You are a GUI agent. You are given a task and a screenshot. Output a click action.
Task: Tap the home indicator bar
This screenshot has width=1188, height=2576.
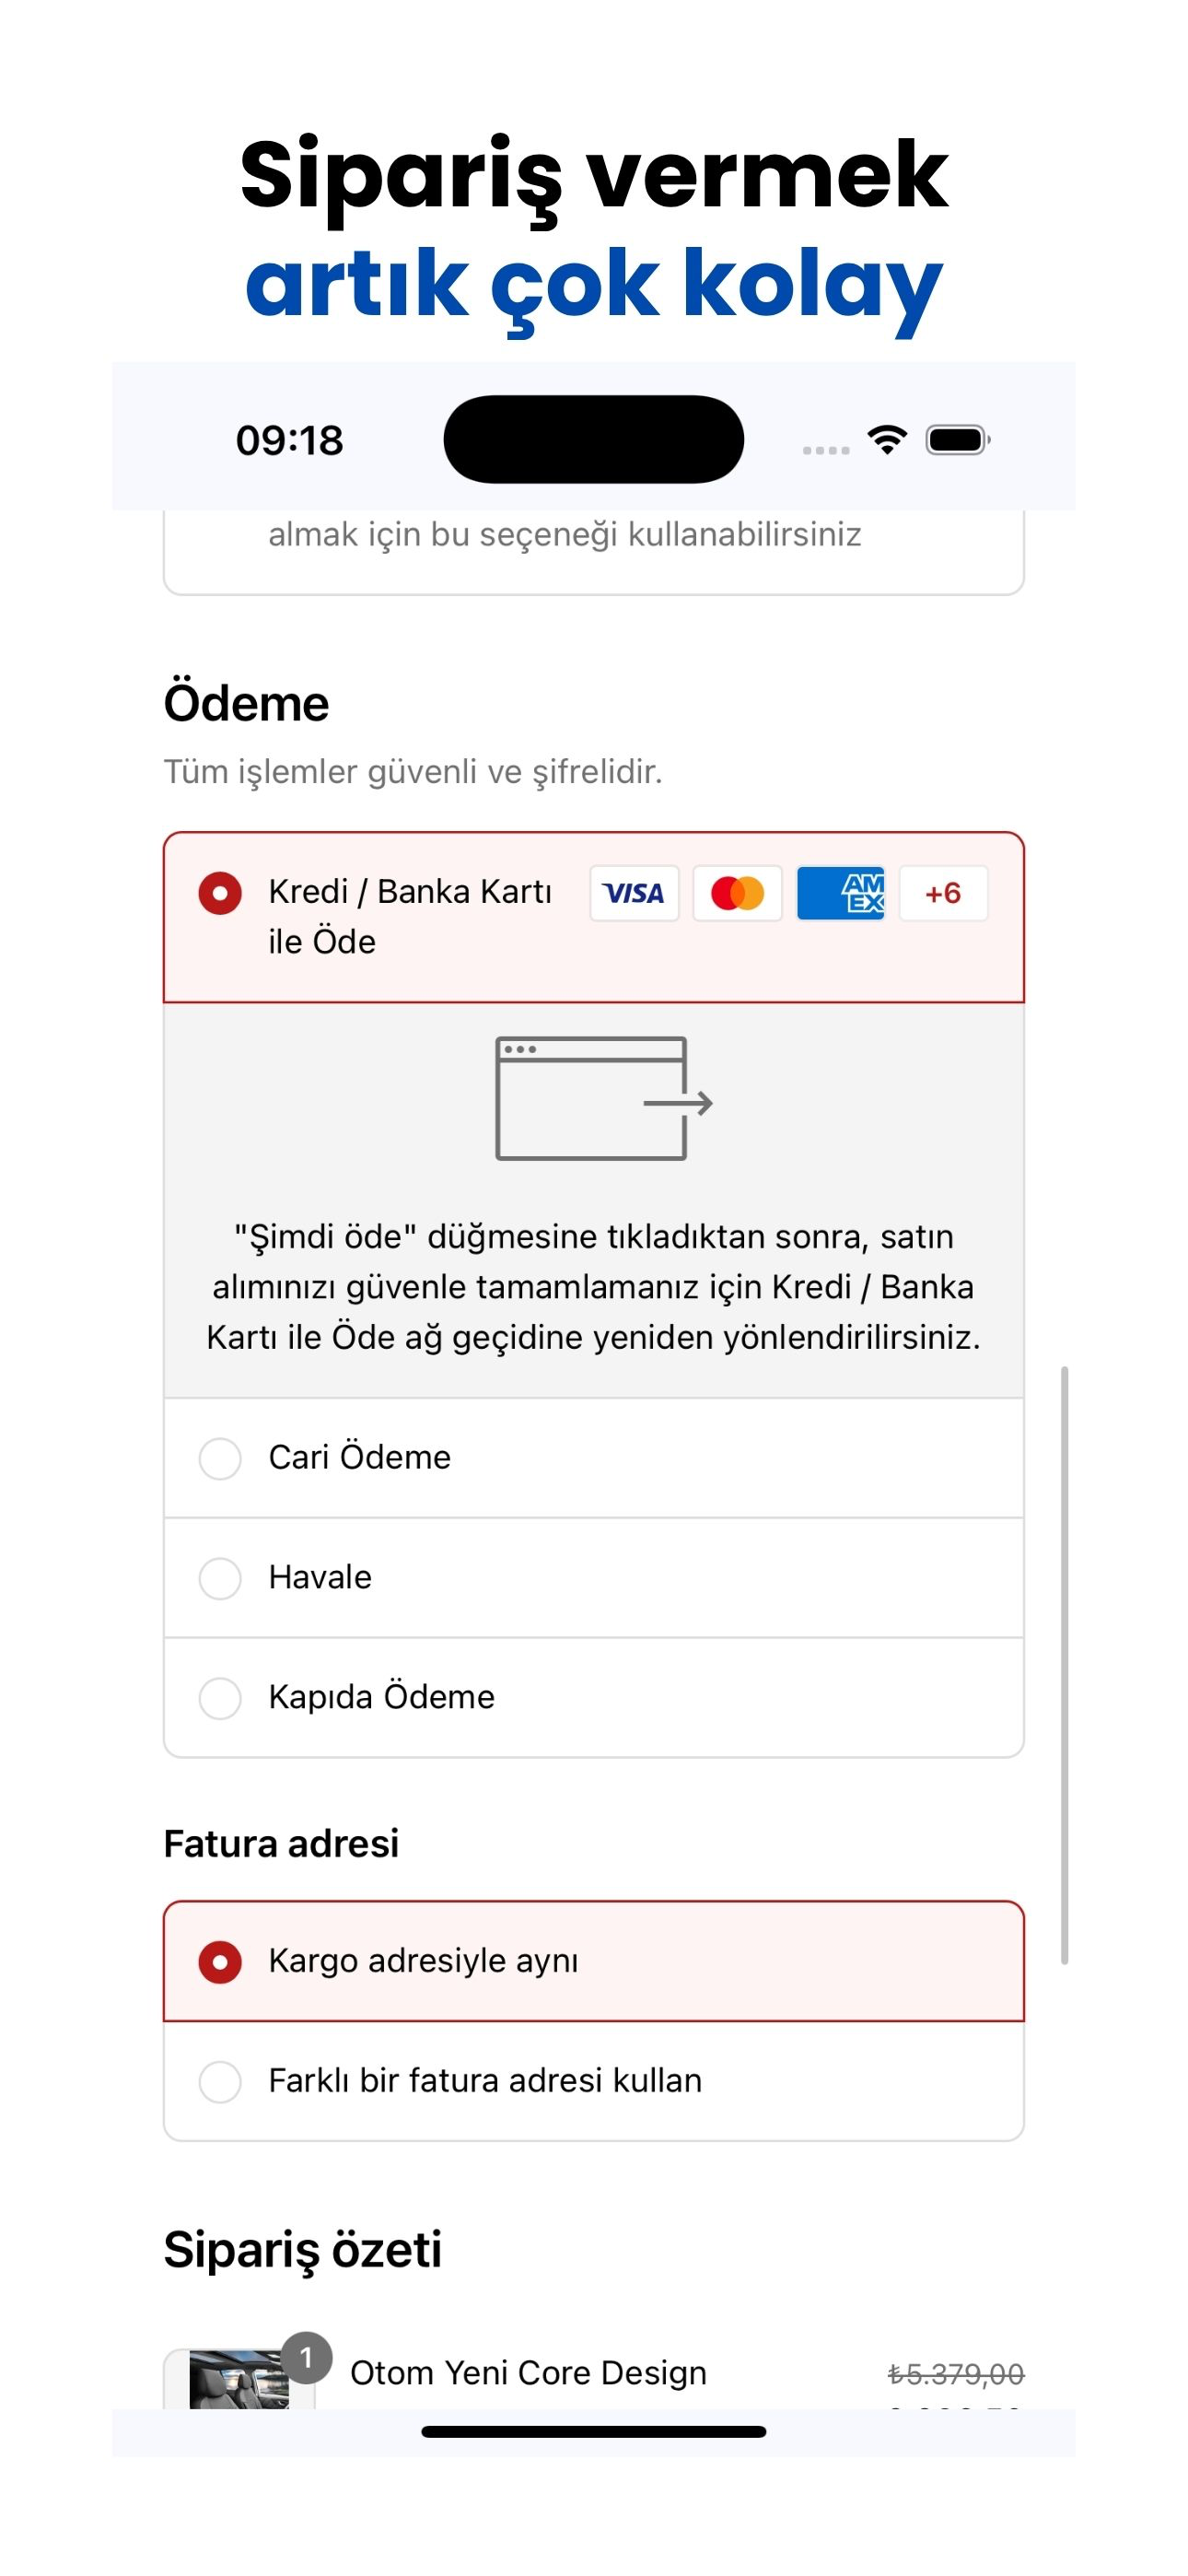[x=594, y=2432]
